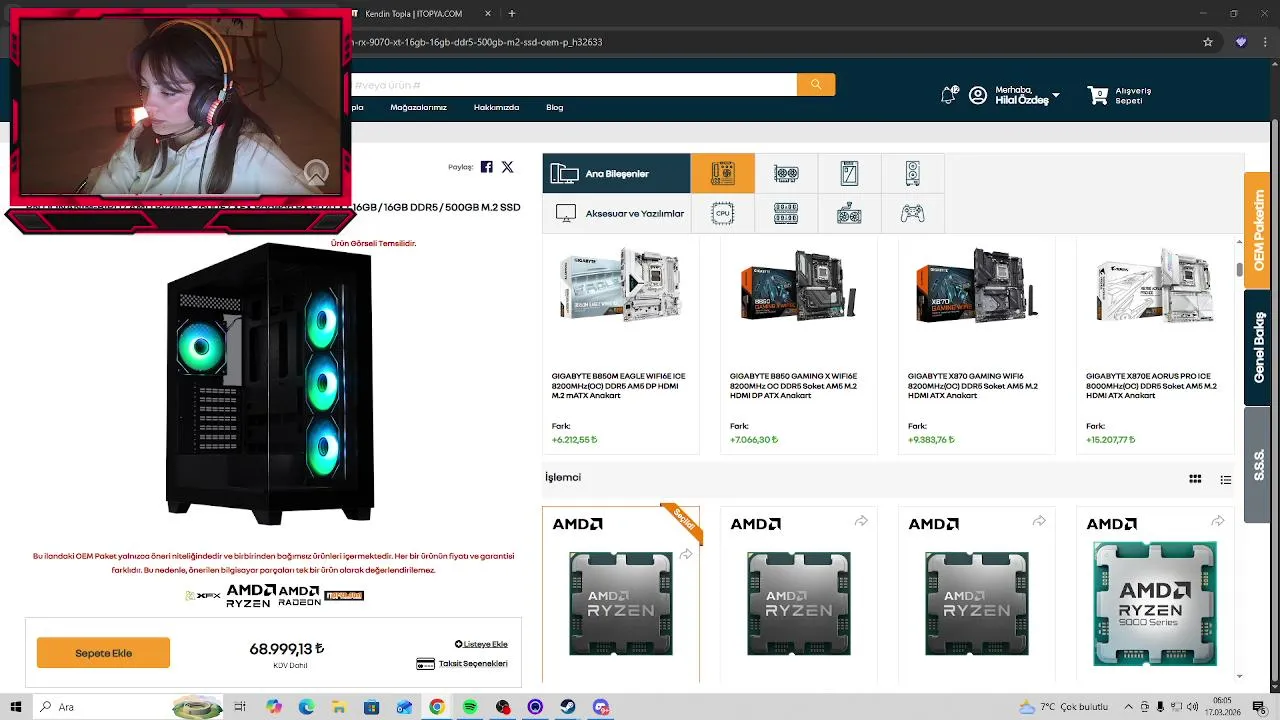This screenshot has height=720, width=1280.
Task: Select the fan cooler icon beside the gamepad
Action: pyautogui.click(x=849, y=213)
